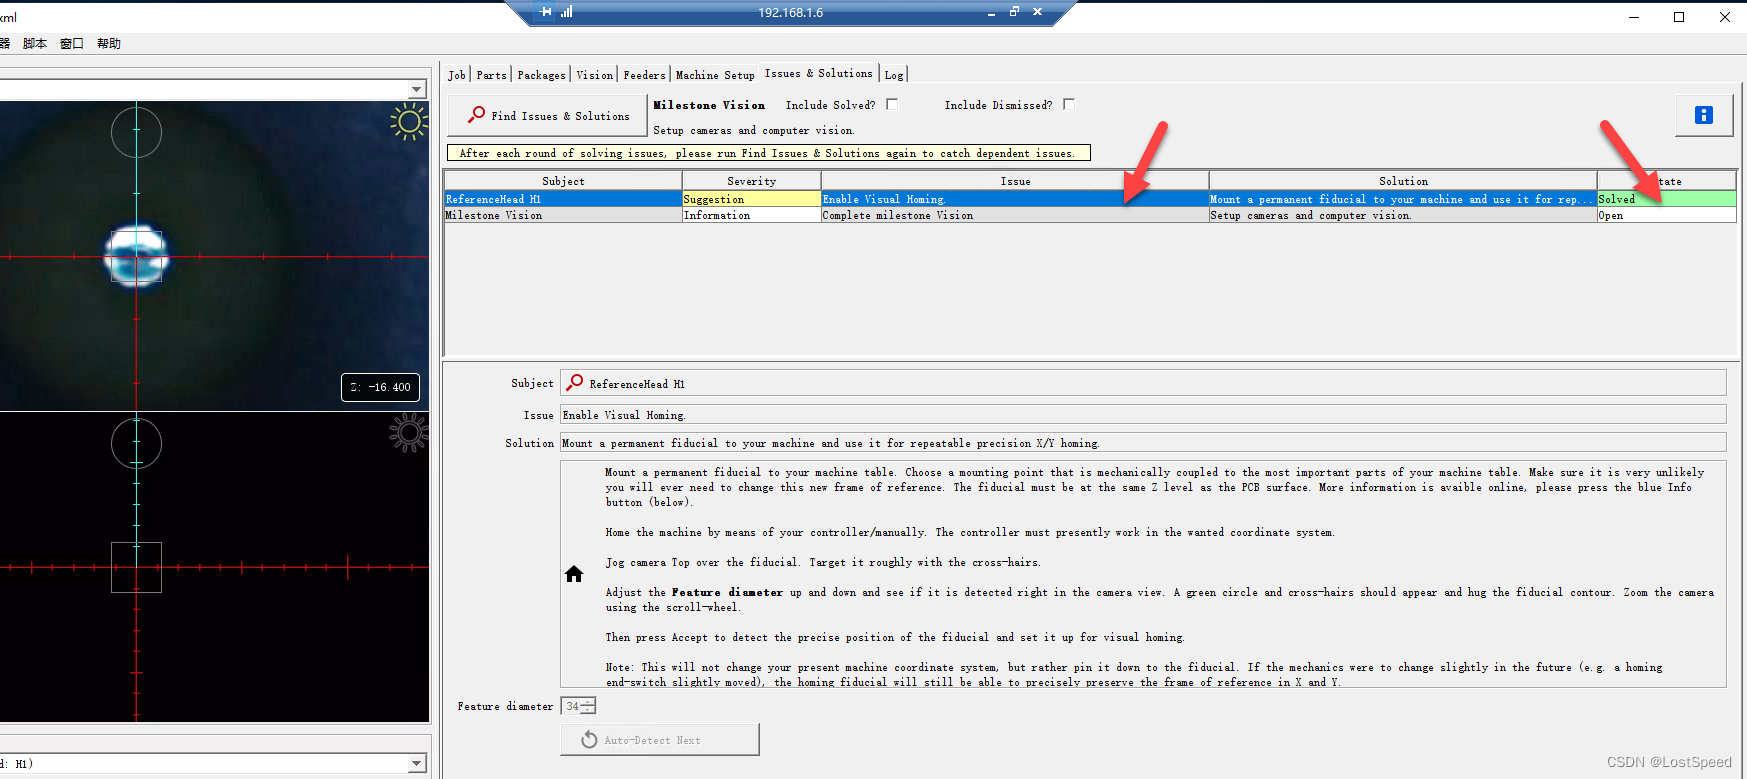The height and width of the screenshot is (779, 1747).
Task: Restore the remote session window
Action: pos(1014,12)
